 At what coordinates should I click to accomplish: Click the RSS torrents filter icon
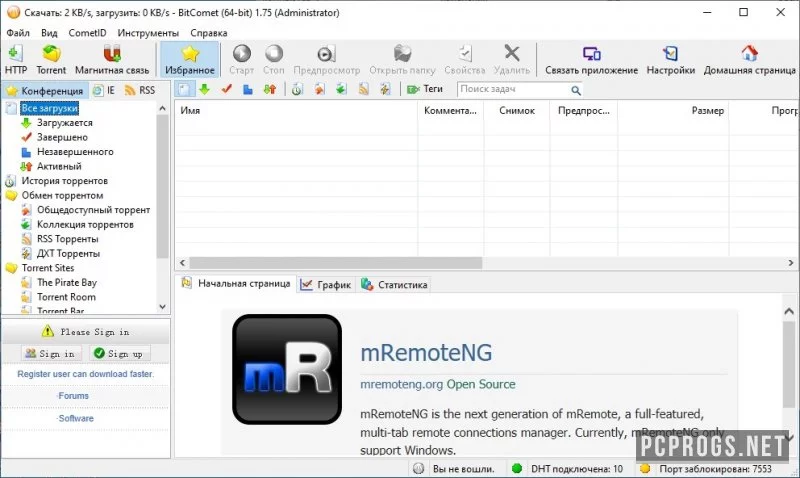(x=363, y=89)
